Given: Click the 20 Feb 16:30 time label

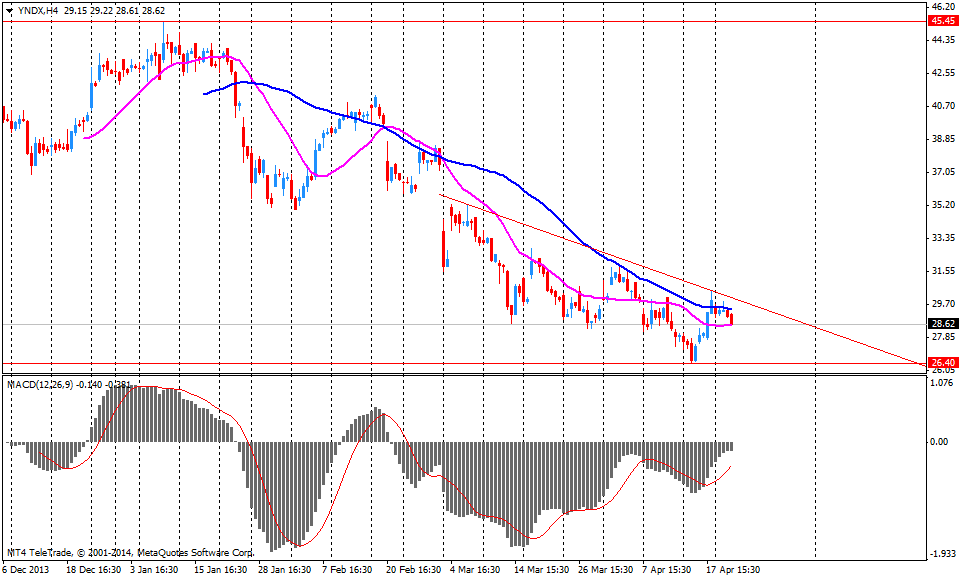Looking at the screenshot, I should pos(414,570).
